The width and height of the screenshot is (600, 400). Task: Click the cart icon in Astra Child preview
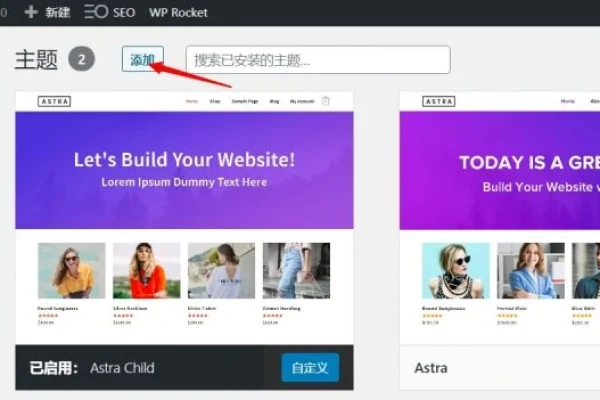(326, 101)
